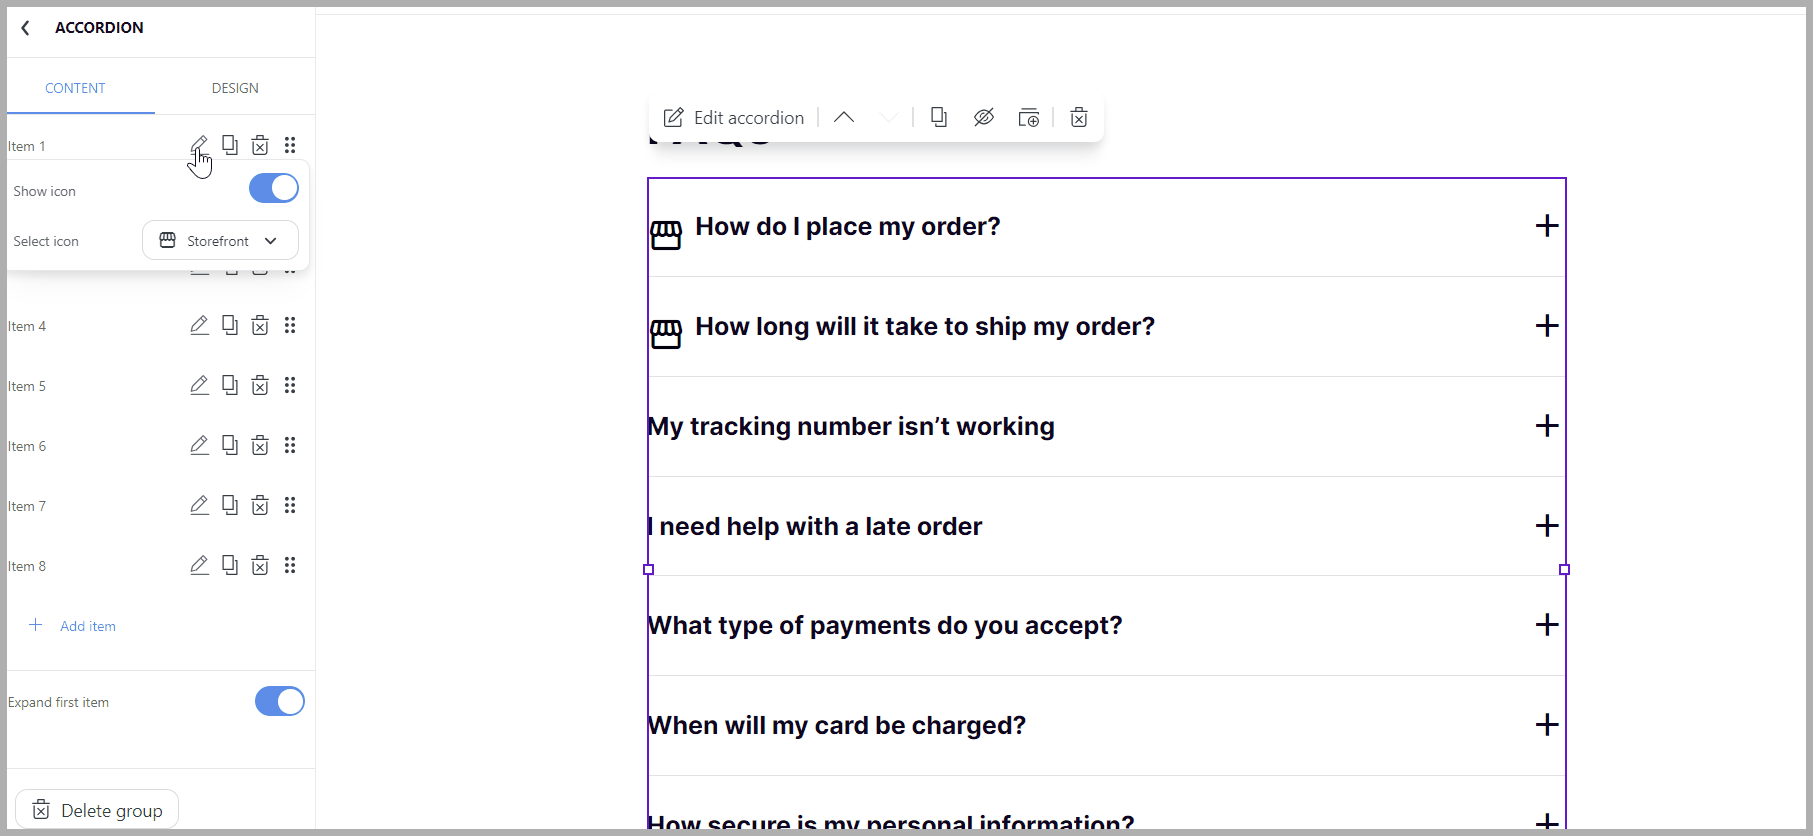Edit Item 8 with pencil icon

coord(199,565)
